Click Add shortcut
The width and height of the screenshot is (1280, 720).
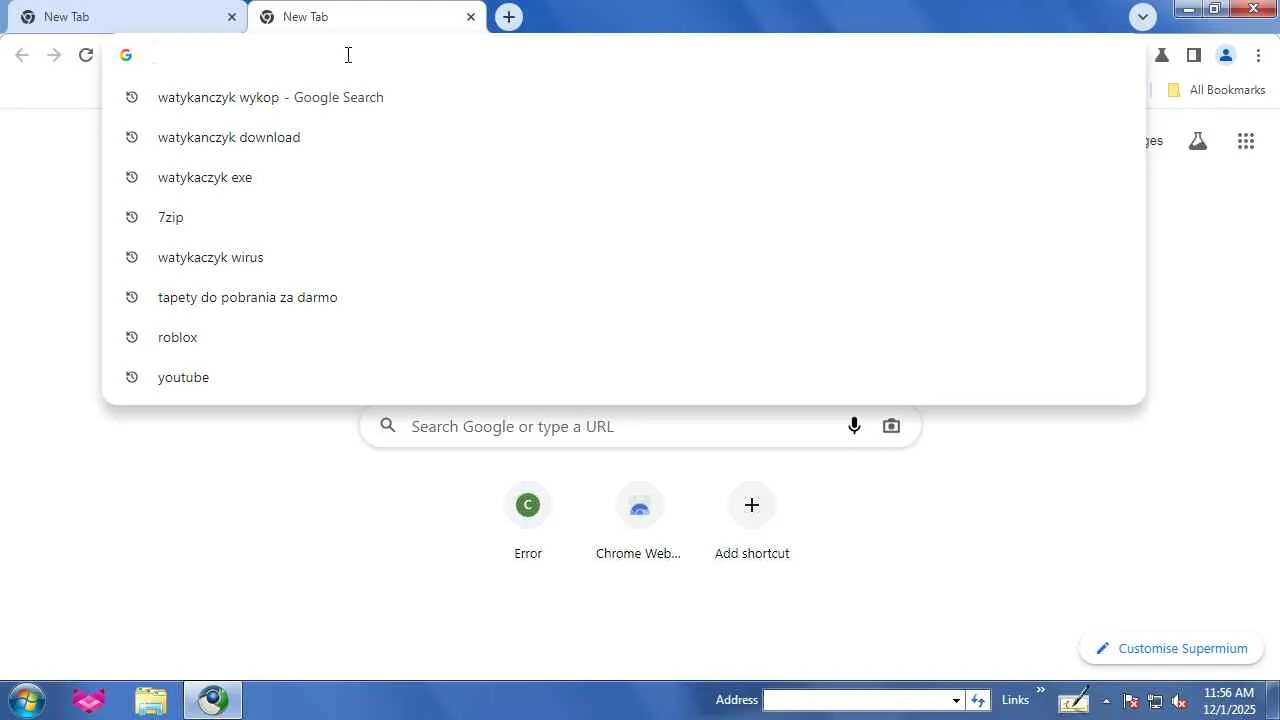pyautogui.click(x=752, y=522)
